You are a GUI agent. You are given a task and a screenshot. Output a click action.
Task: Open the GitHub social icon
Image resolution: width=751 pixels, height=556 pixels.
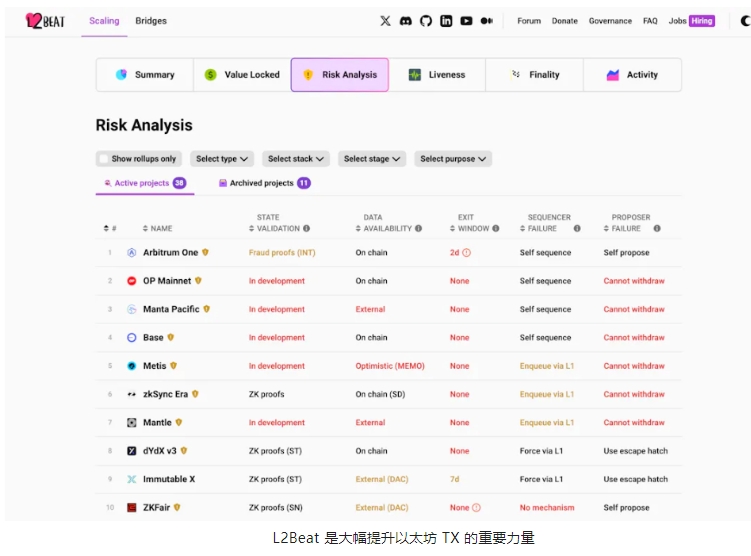click(x=426, y=21)
